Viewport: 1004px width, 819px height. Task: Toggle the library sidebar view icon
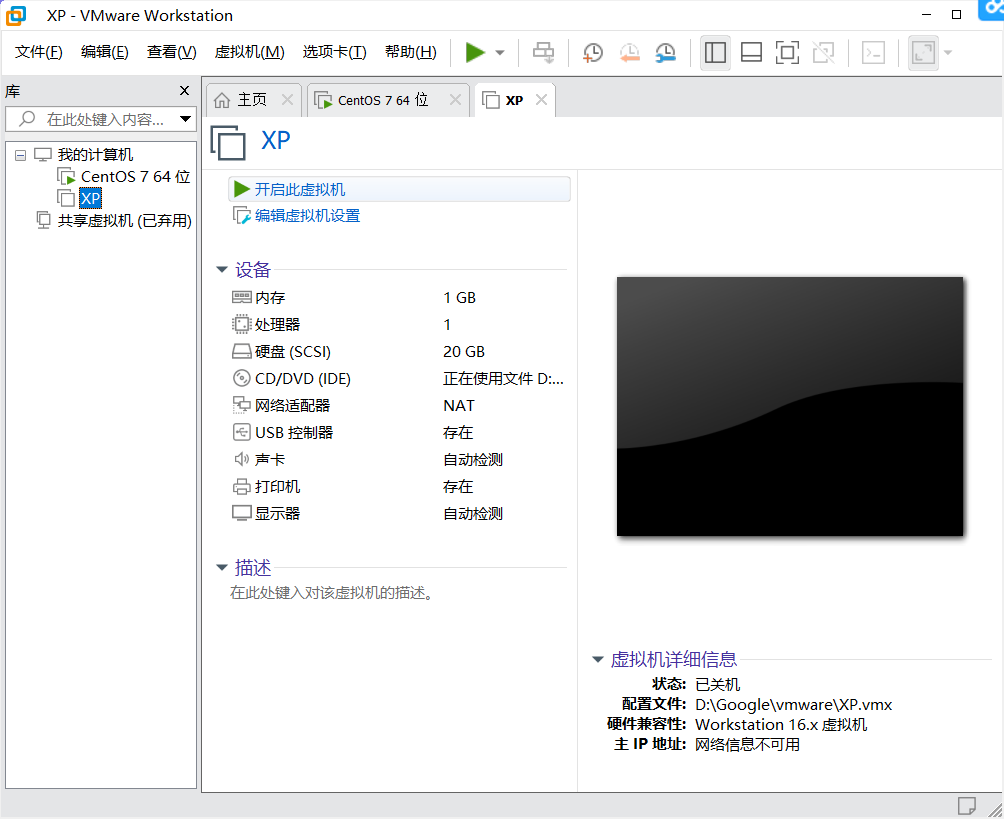[x=715, y=53]
